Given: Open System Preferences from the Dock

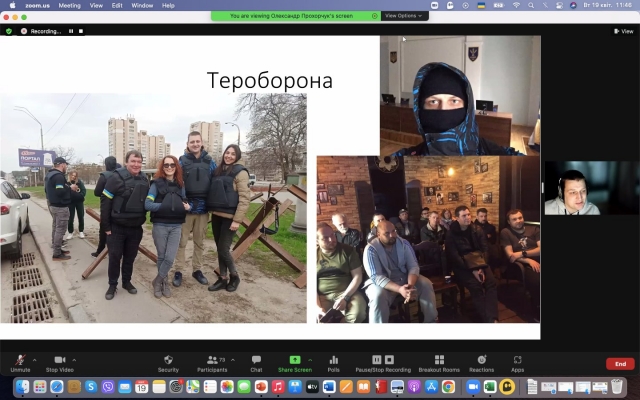Looking at the screenshot, I should (x=176, y=386).
